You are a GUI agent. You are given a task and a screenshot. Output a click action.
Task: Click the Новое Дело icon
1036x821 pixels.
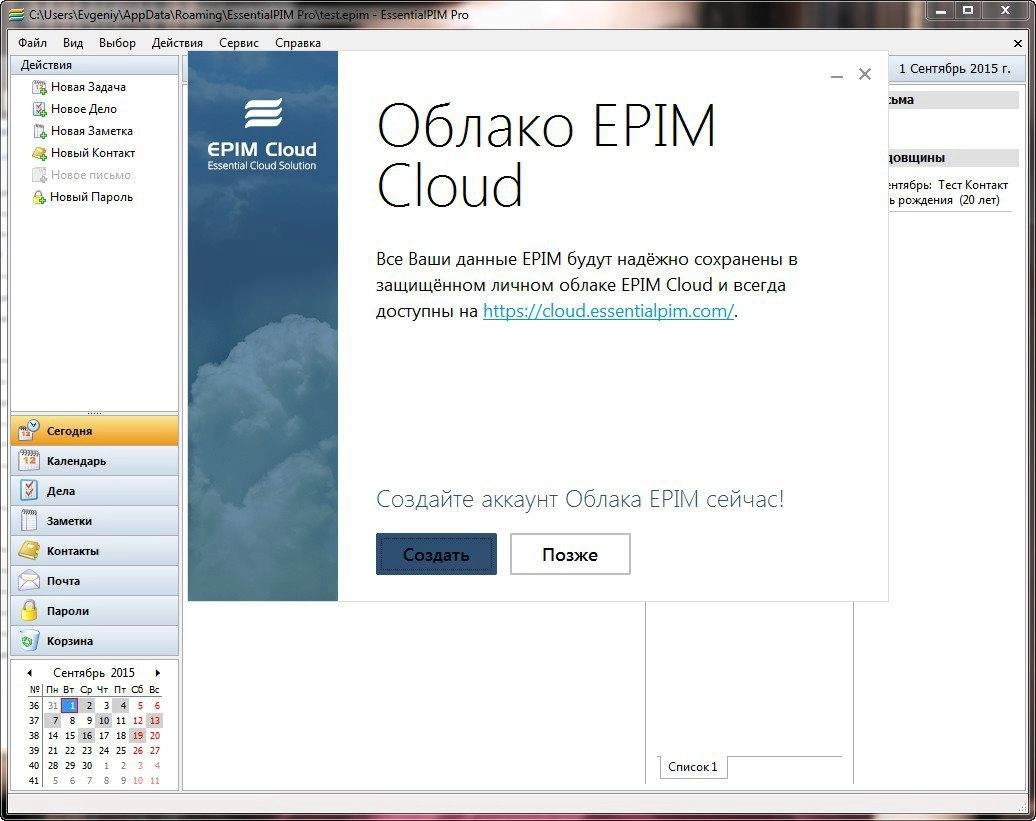(40, 109)
